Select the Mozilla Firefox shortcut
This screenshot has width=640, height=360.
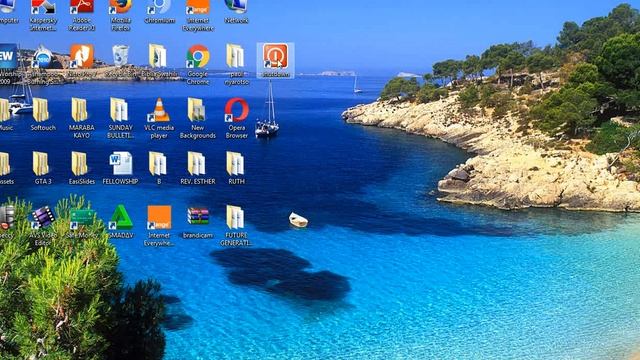coord(120,16)
